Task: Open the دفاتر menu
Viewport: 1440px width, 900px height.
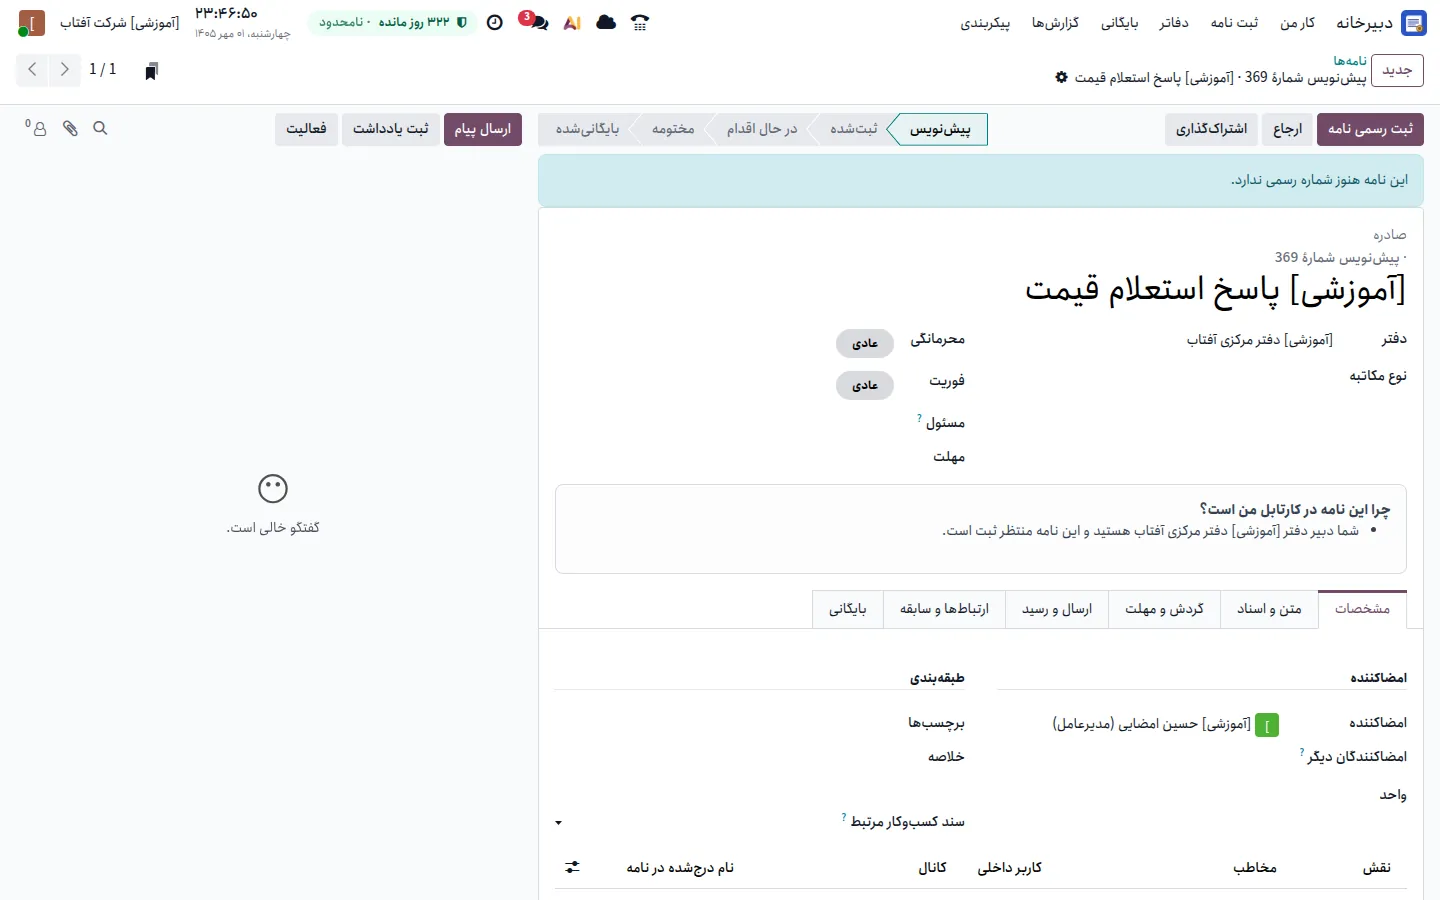Action: coord(1174,22)
